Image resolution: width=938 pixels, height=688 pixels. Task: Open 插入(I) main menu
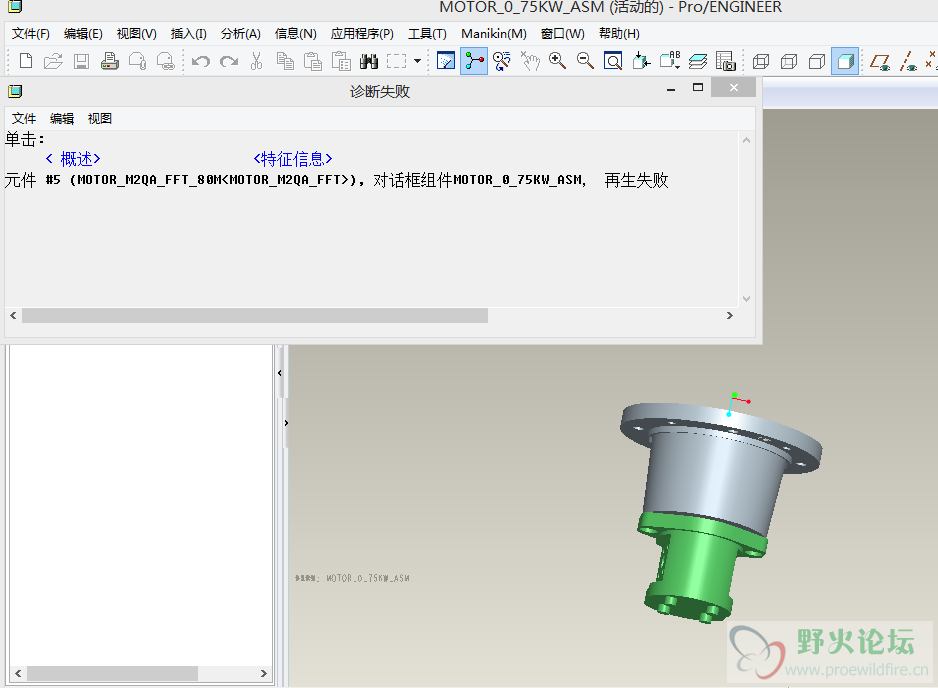(188, 34)
